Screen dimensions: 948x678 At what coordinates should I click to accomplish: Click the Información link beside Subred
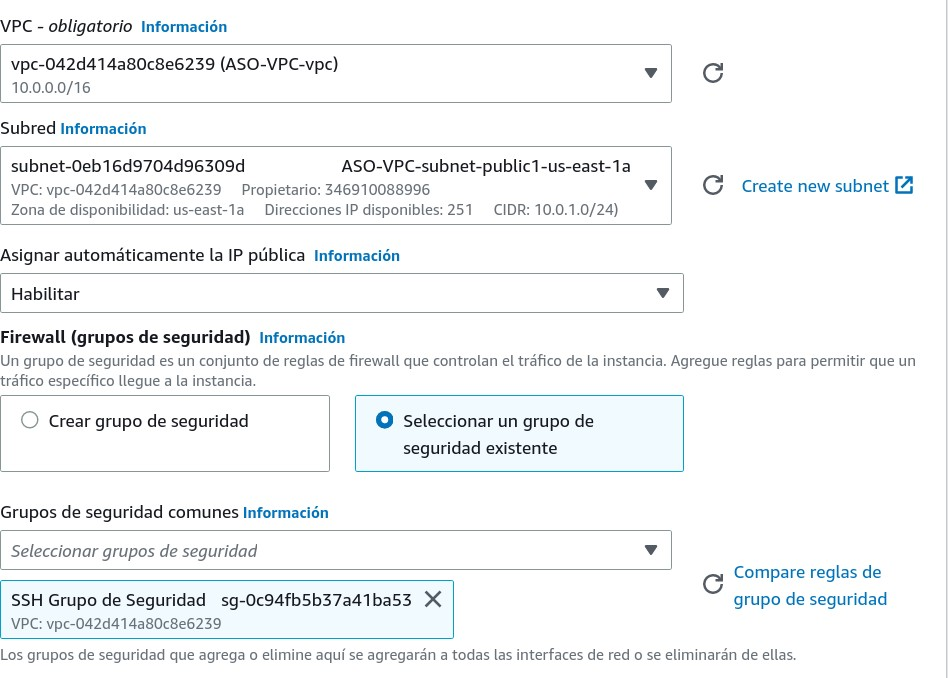[x=103, y=129]
